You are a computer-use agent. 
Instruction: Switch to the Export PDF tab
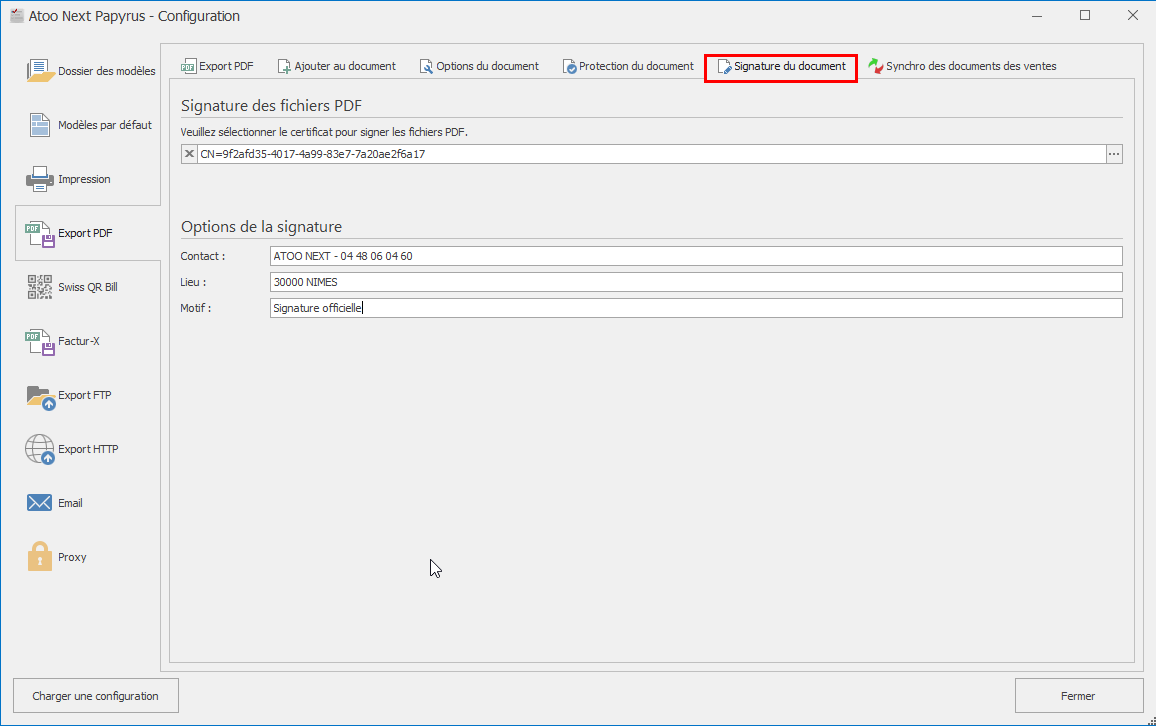tap(217, 66)
